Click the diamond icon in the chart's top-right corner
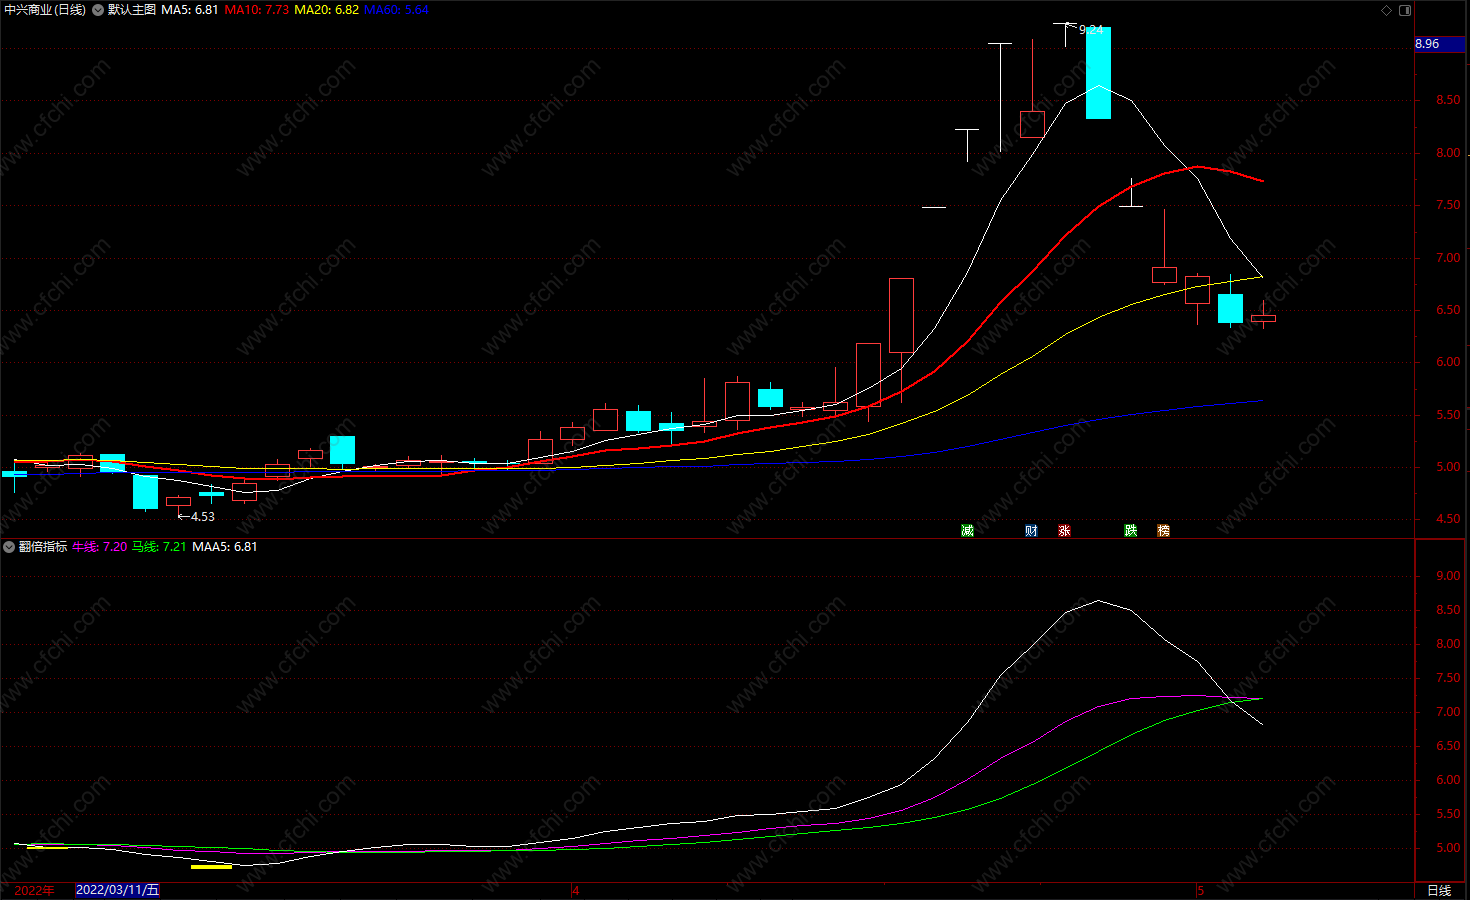This screenshot has height=900, width=1470. click(1386, 10)
